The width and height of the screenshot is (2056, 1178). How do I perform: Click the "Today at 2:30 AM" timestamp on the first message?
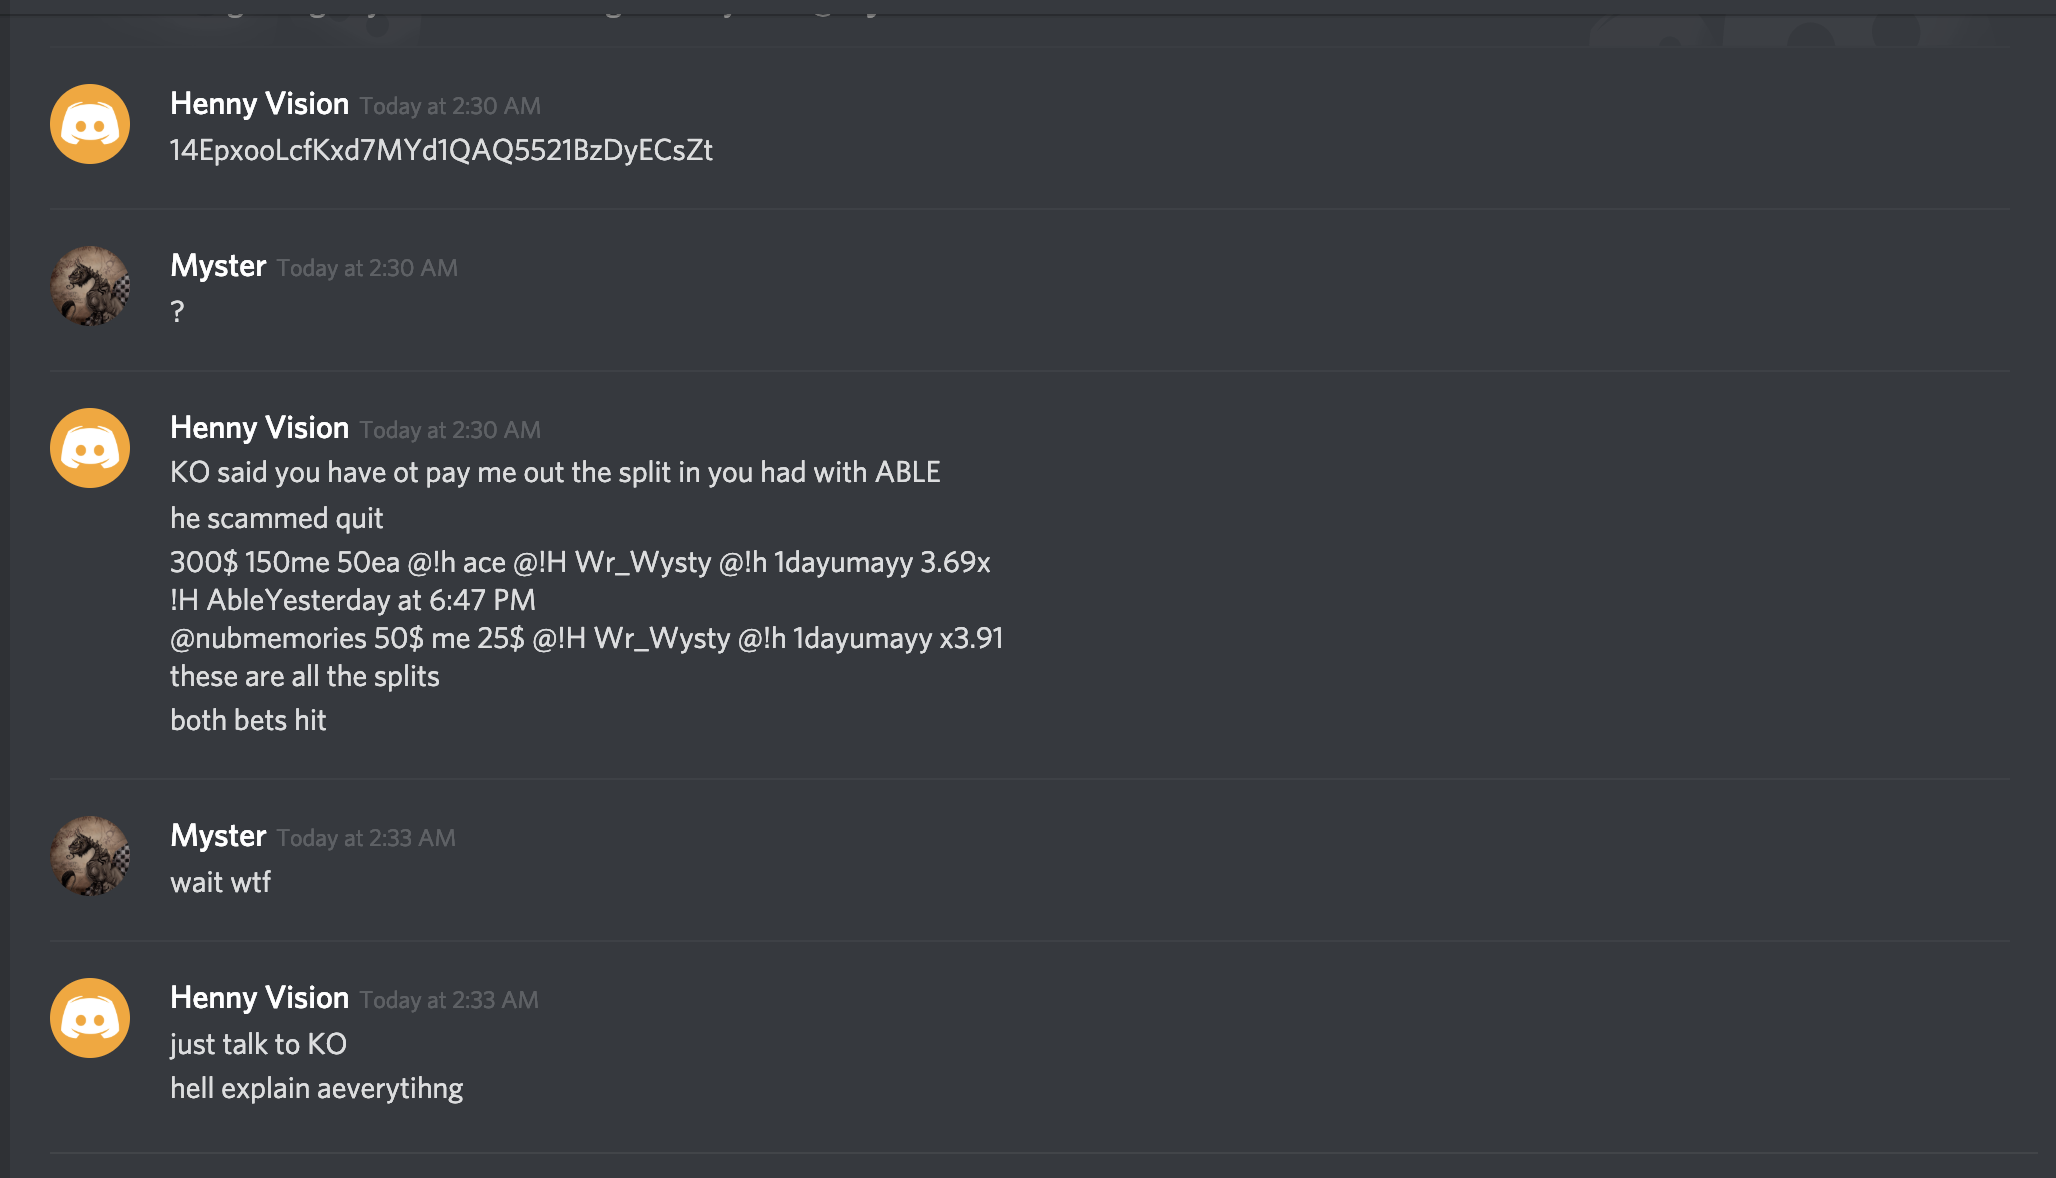coord(450,106)
